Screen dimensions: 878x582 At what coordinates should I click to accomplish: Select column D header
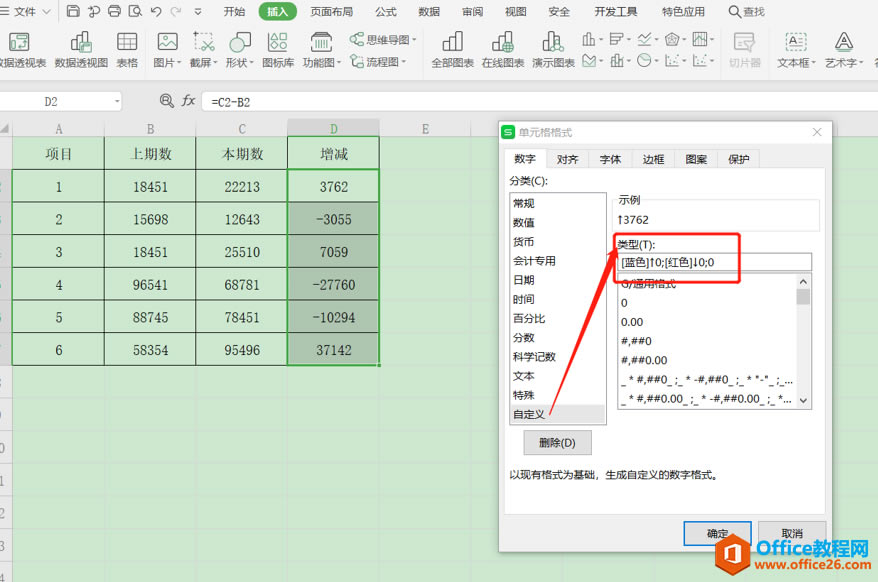click(333, 128)
